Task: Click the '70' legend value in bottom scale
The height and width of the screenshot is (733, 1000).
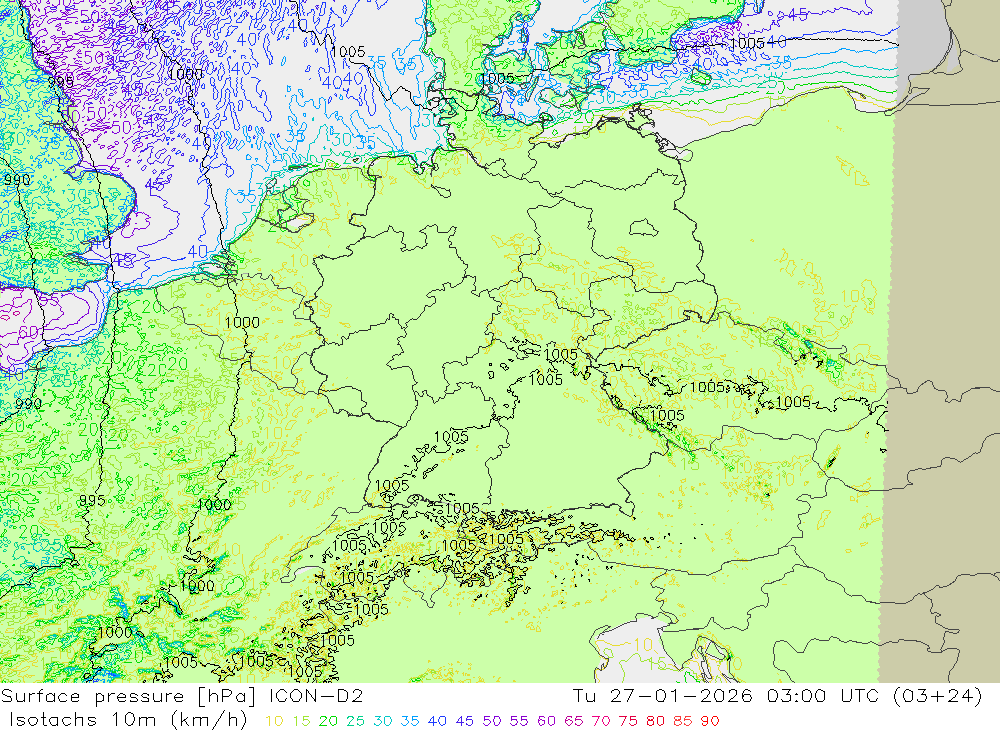Action: pos(601,722)
